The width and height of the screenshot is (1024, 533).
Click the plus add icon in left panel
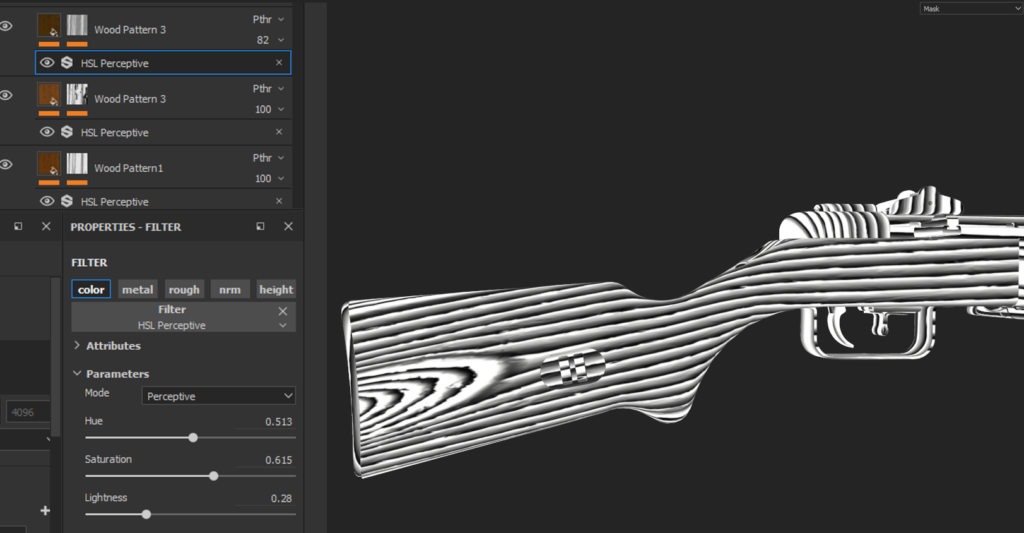coord(45,510)
